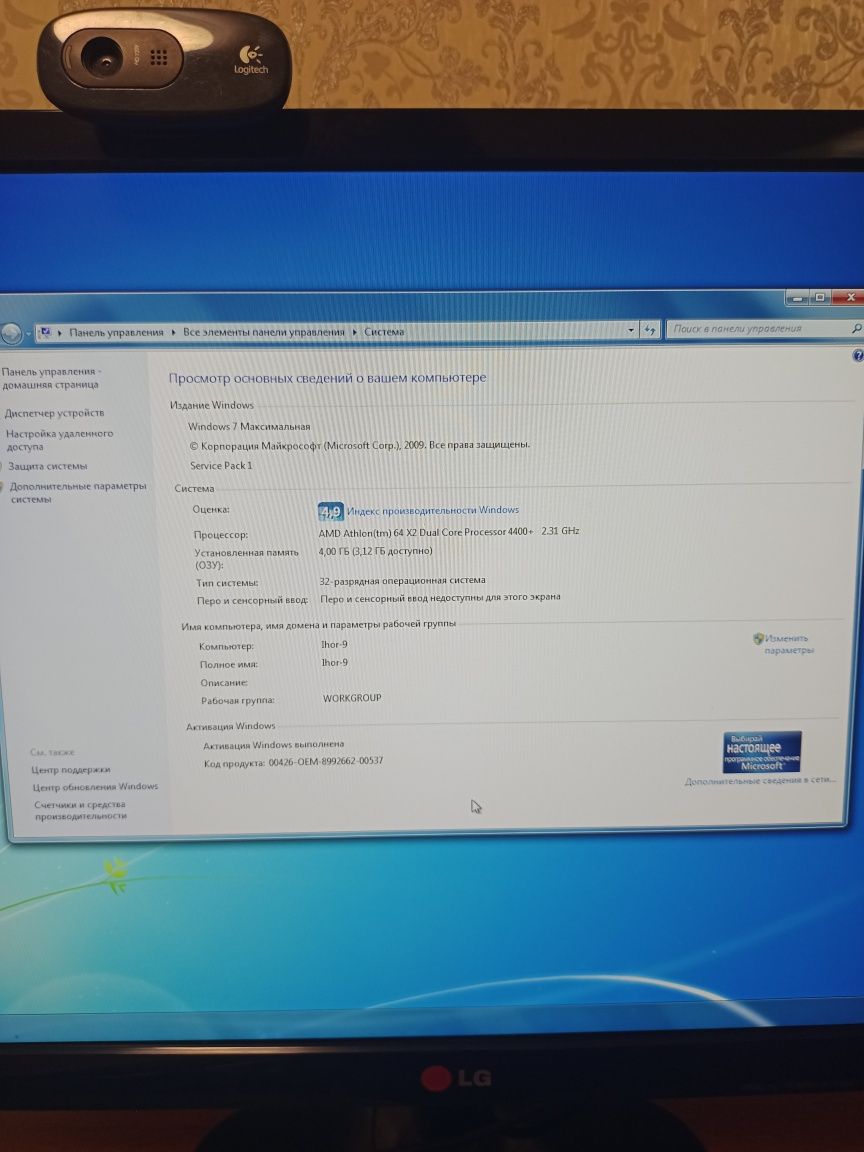Screen dimensions: 864x1152
Task: Expand the arrow before Панель управления breadcrumb
Action: pos(60,333)
